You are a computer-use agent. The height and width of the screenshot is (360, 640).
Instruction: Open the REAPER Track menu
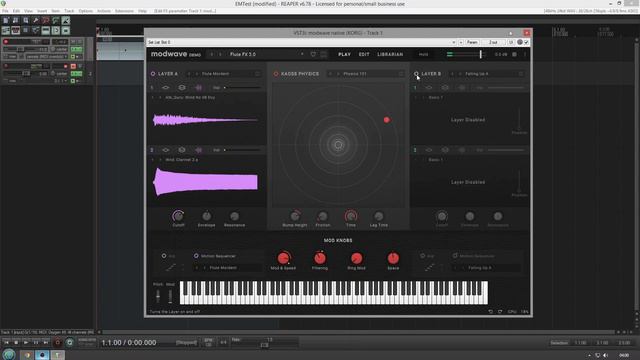69,11
